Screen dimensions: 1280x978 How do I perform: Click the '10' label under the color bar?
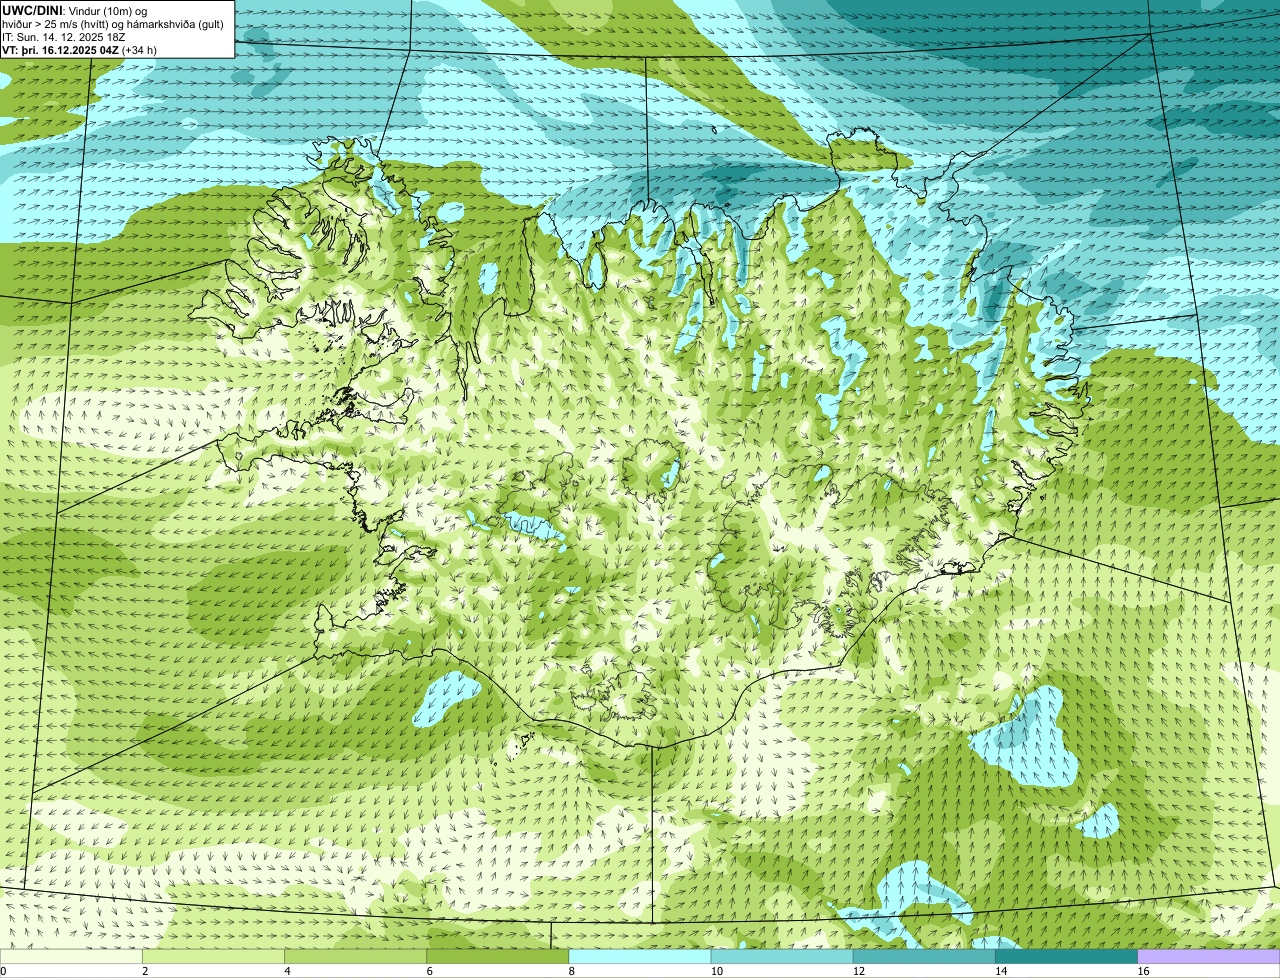coord(716,971)
